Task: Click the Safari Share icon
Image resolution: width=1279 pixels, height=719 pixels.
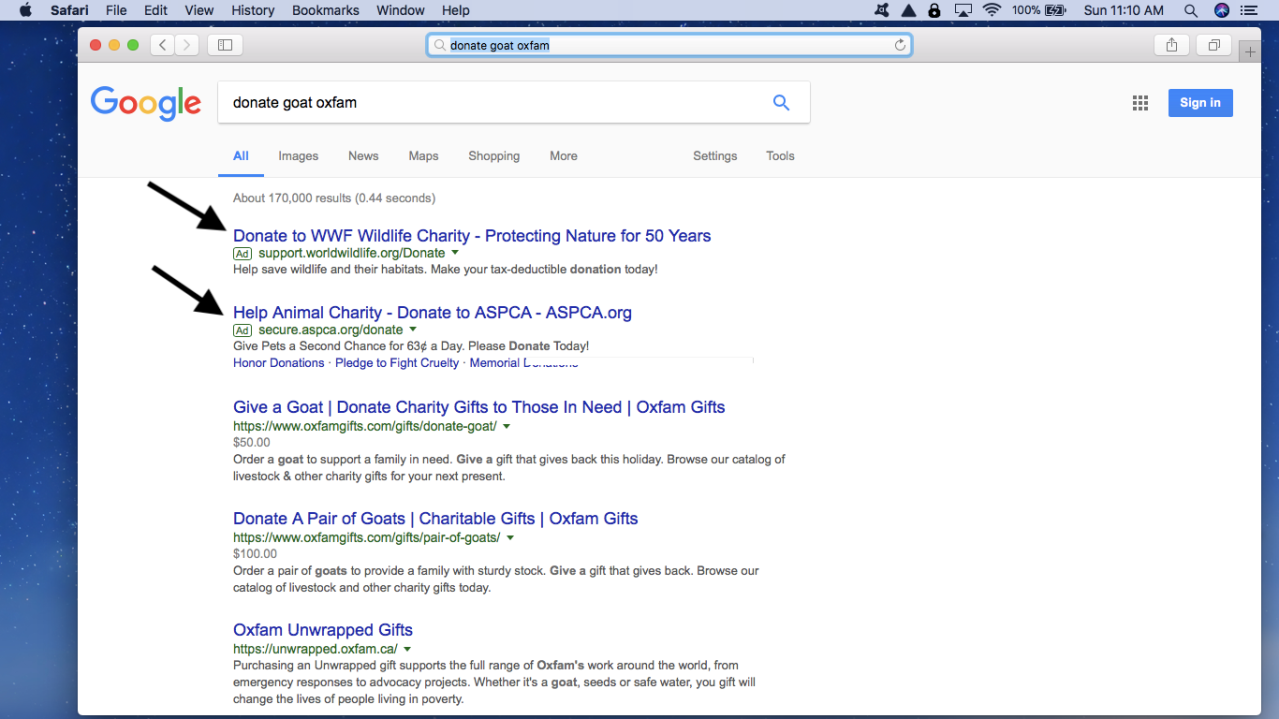Action: click(1171, 45)
